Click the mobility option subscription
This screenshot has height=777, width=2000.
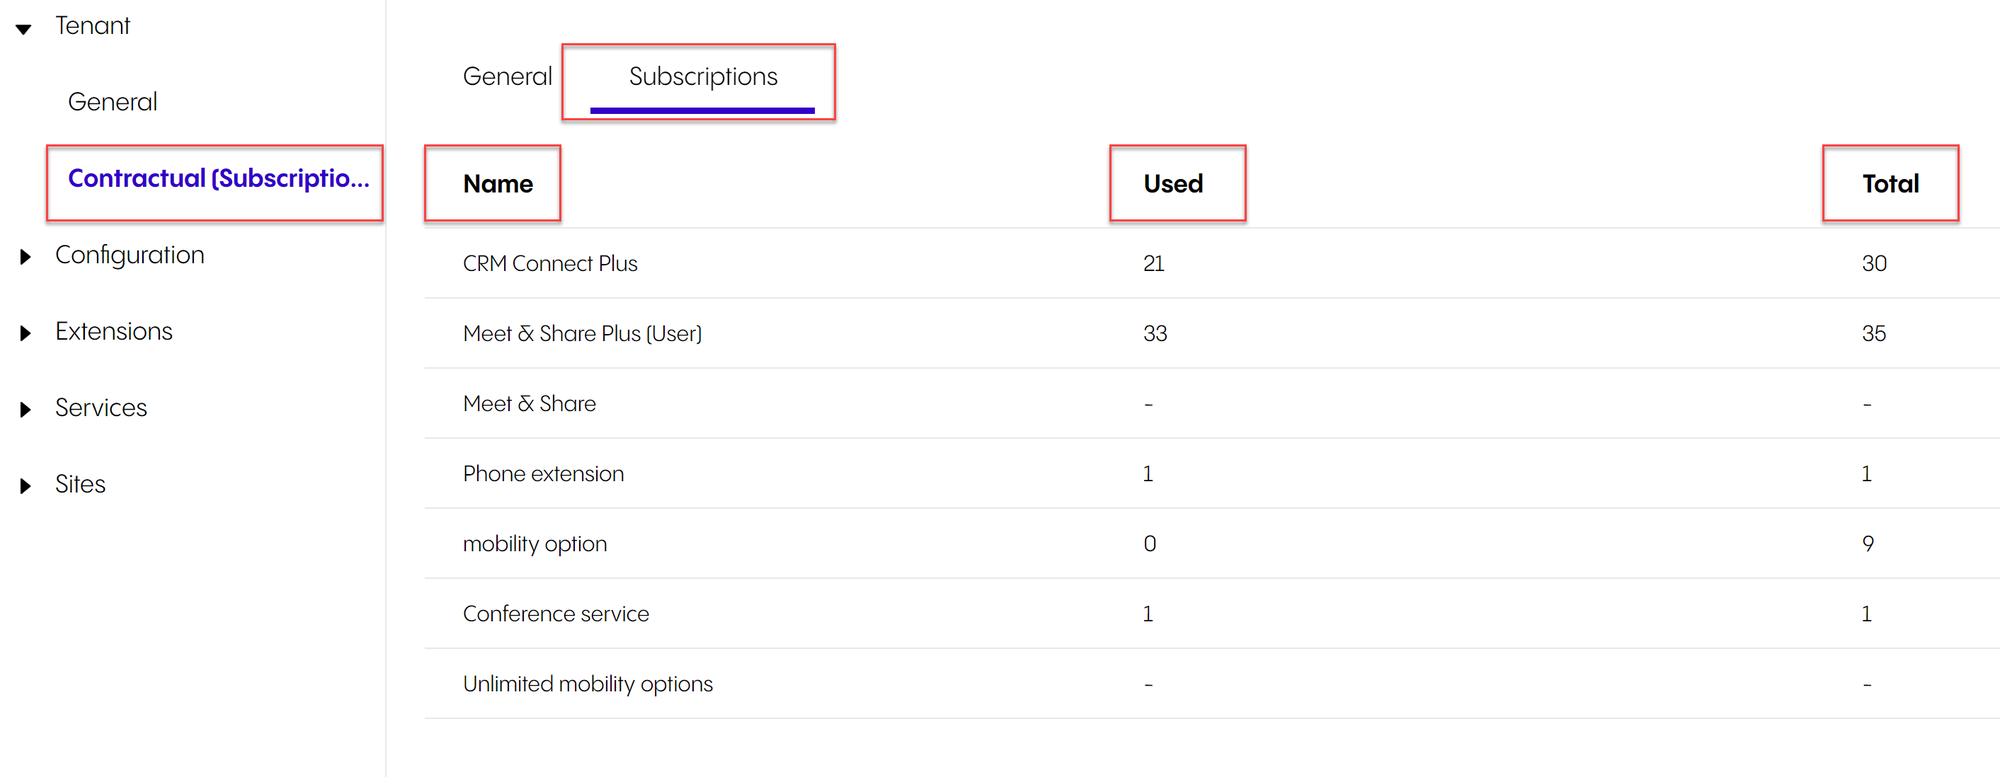(x=535, y=544)
